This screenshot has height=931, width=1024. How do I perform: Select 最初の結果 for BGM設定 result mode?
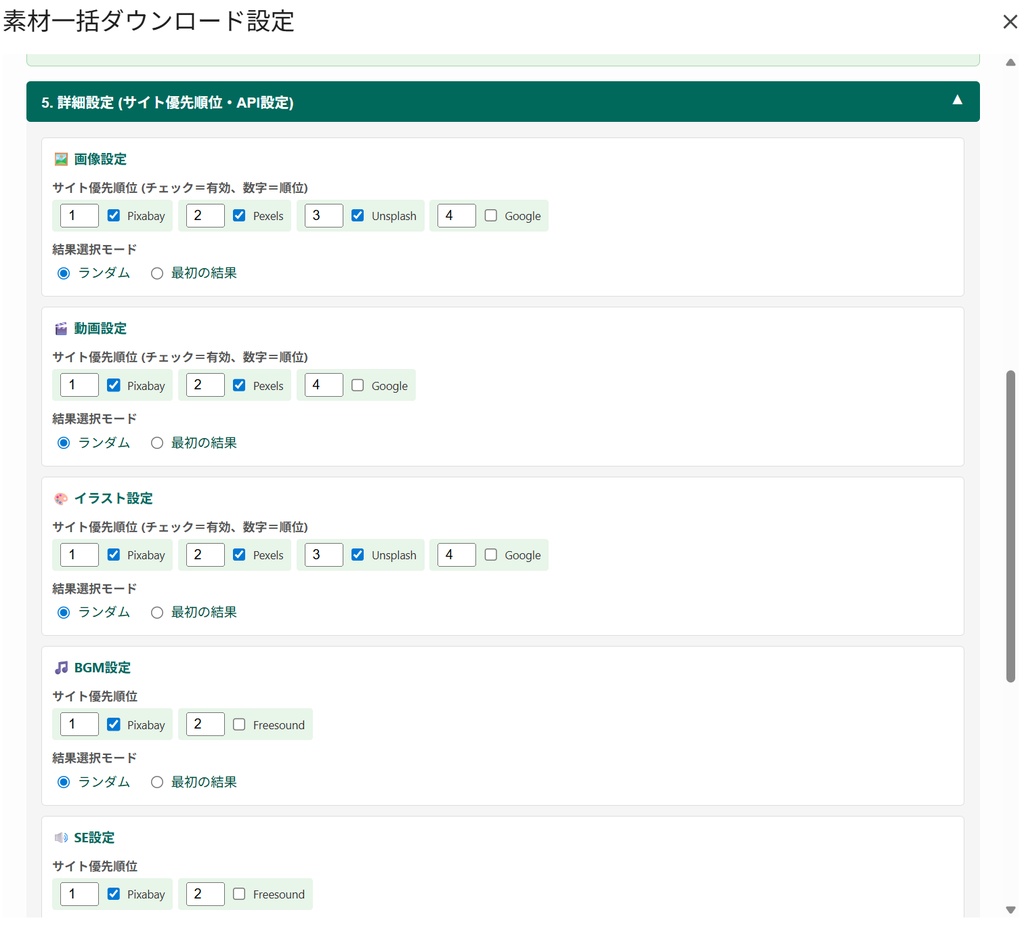point(156,782)
